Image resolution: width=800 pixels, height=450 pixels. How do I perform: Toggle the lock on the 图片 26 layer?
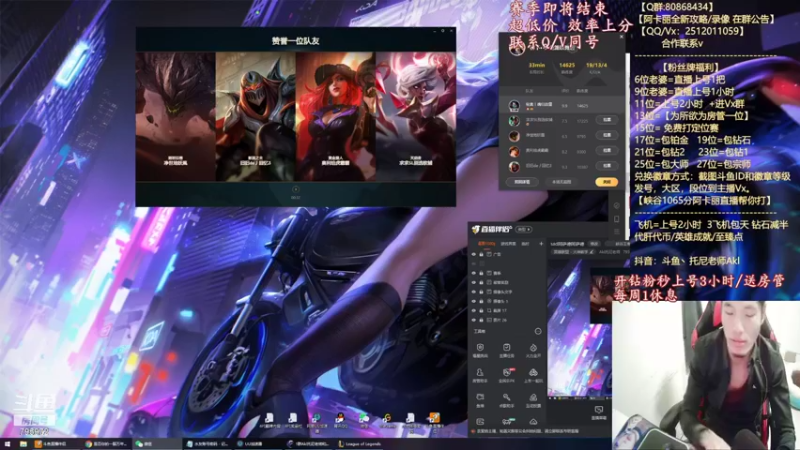click(481, 320)
